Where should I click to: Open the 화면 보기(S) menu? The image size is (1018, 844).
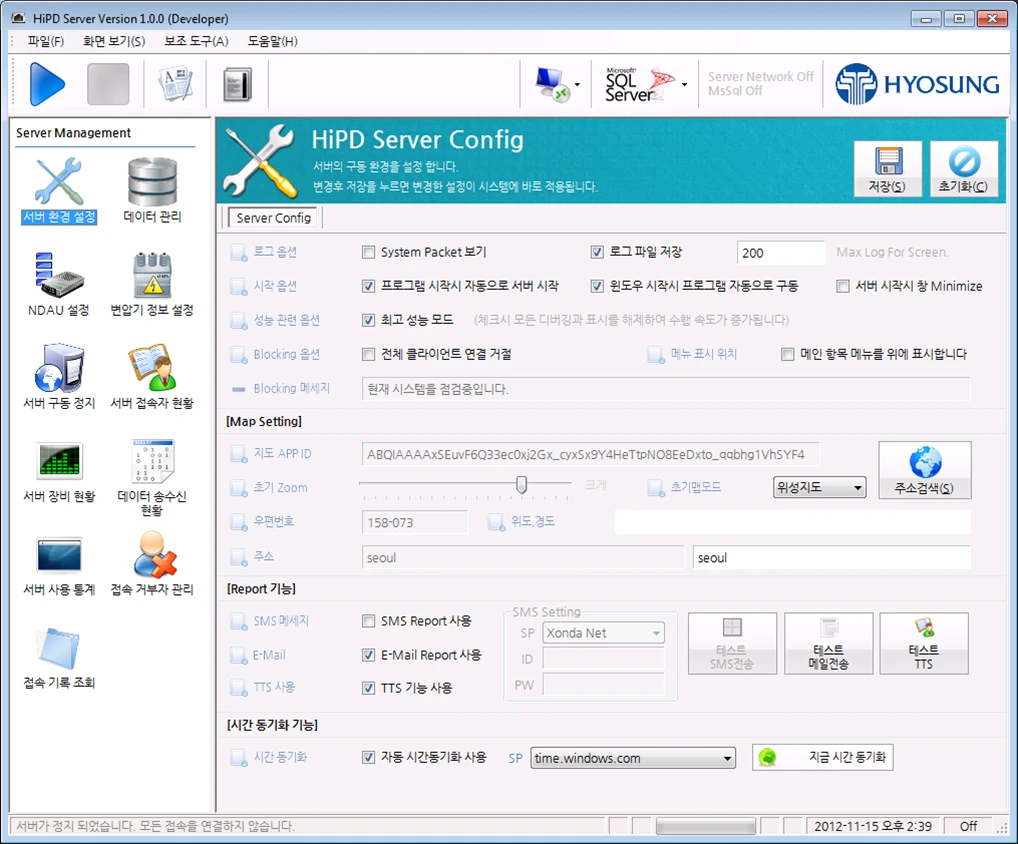pos(114,42)
